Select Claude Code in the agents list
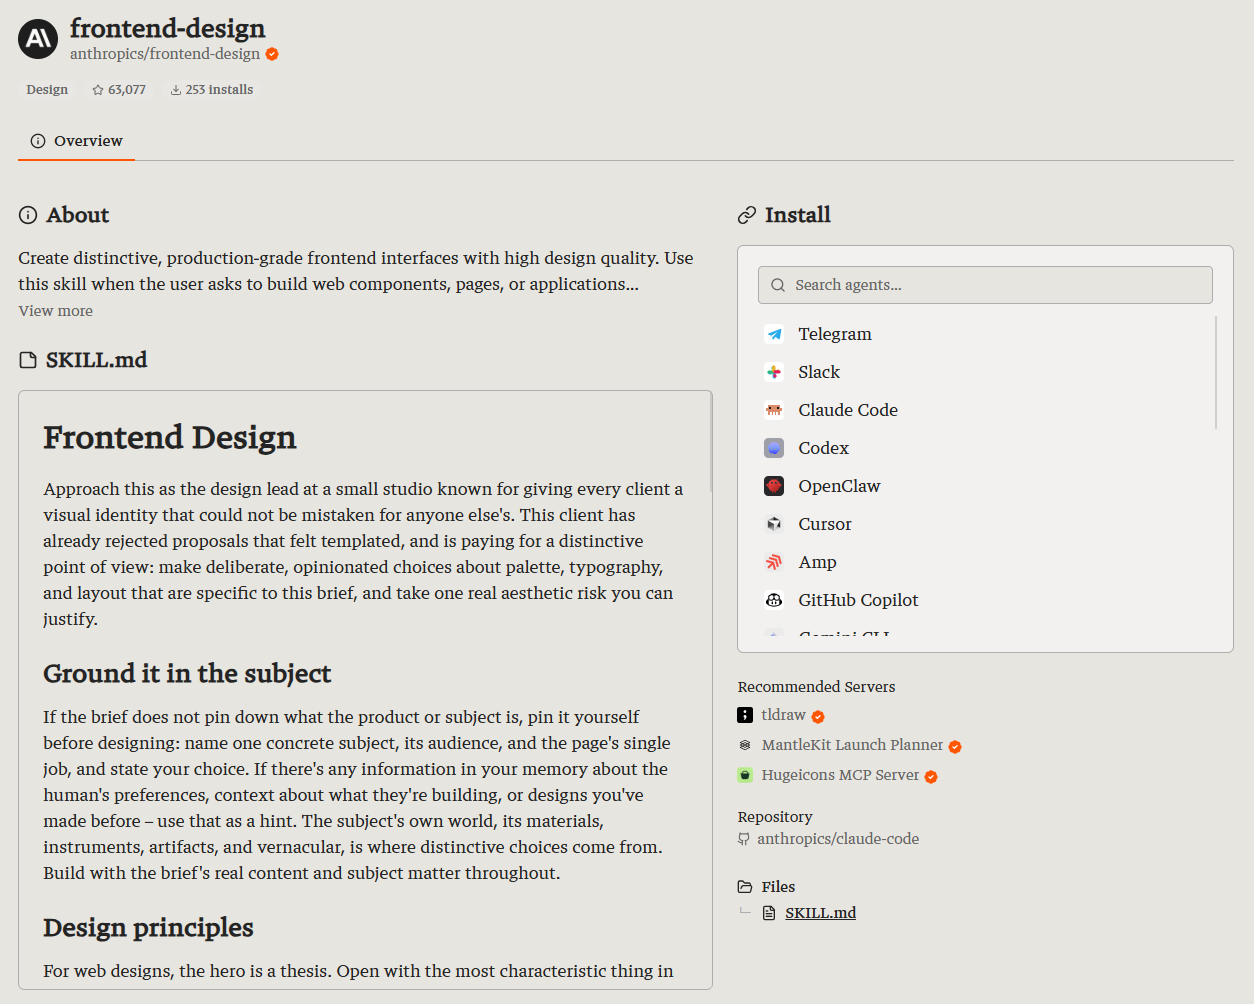 pos(984,410)
